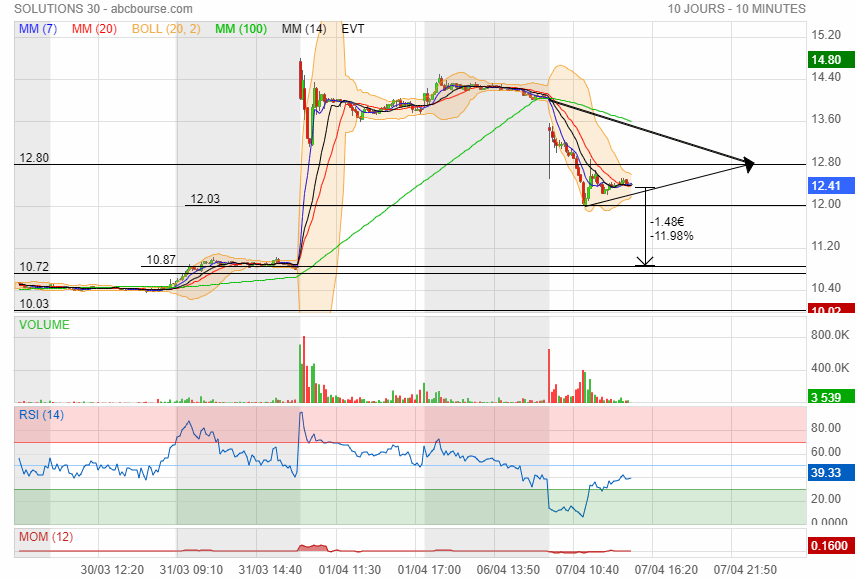Click the 01/04 17:00 time axis label
The height and width of the screenshot is (580, 855).
(x=429, y=570)
